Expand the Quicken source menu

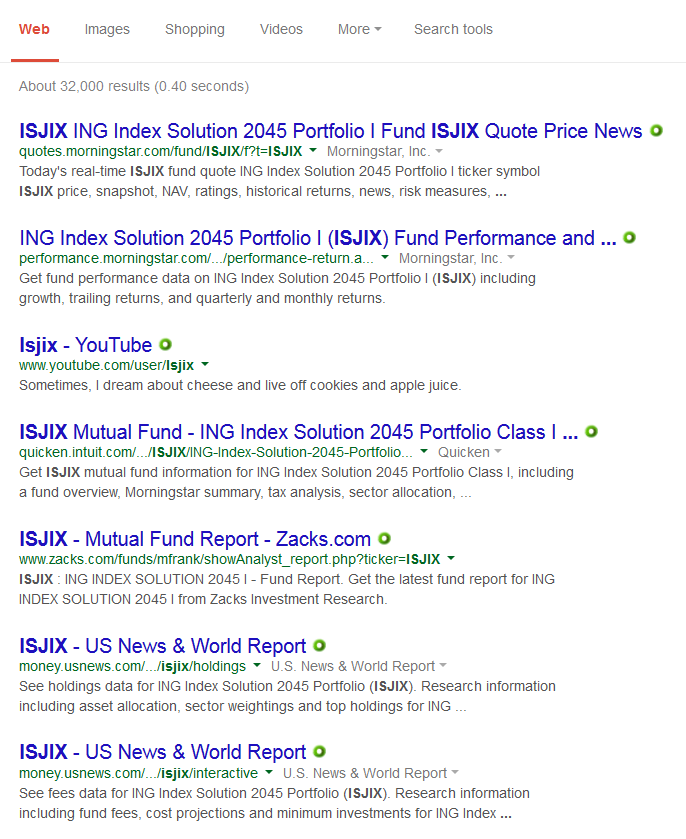498,452
